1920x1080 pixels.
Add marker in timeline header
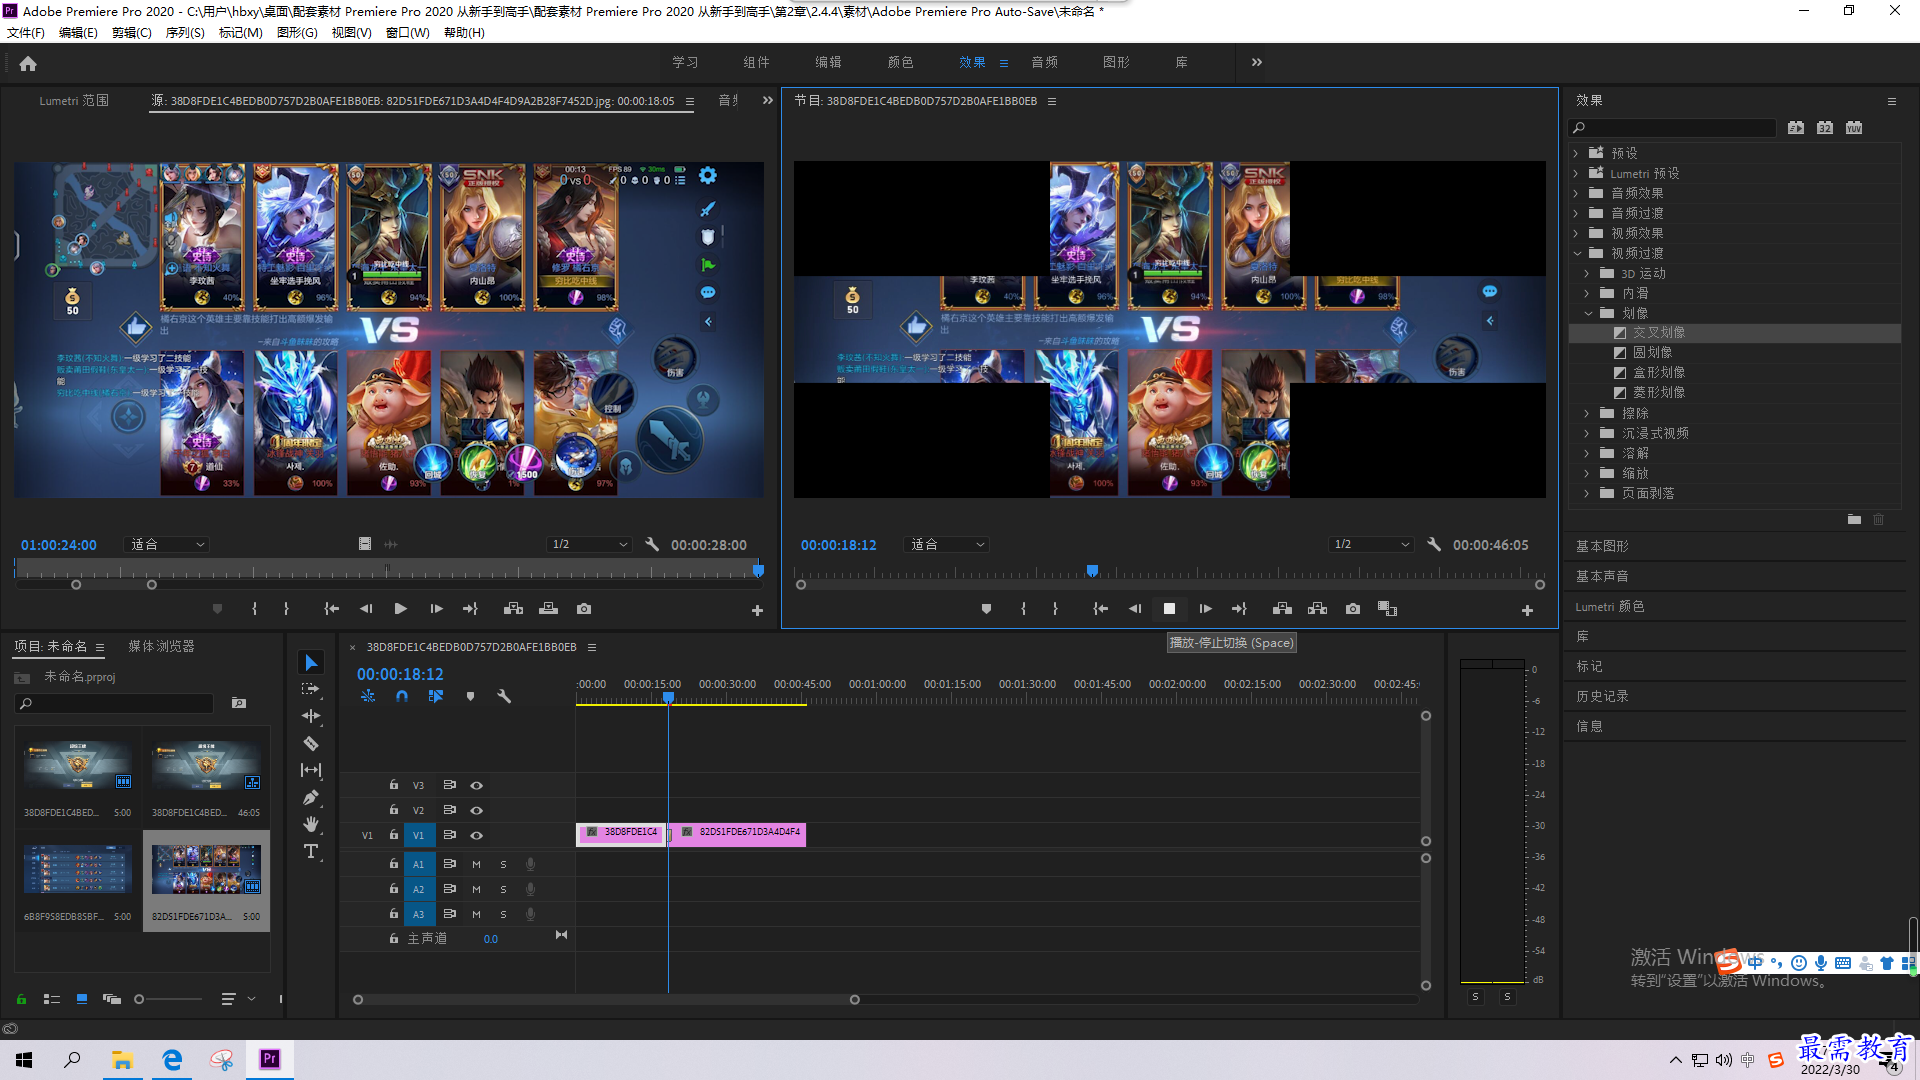[470, 696]
